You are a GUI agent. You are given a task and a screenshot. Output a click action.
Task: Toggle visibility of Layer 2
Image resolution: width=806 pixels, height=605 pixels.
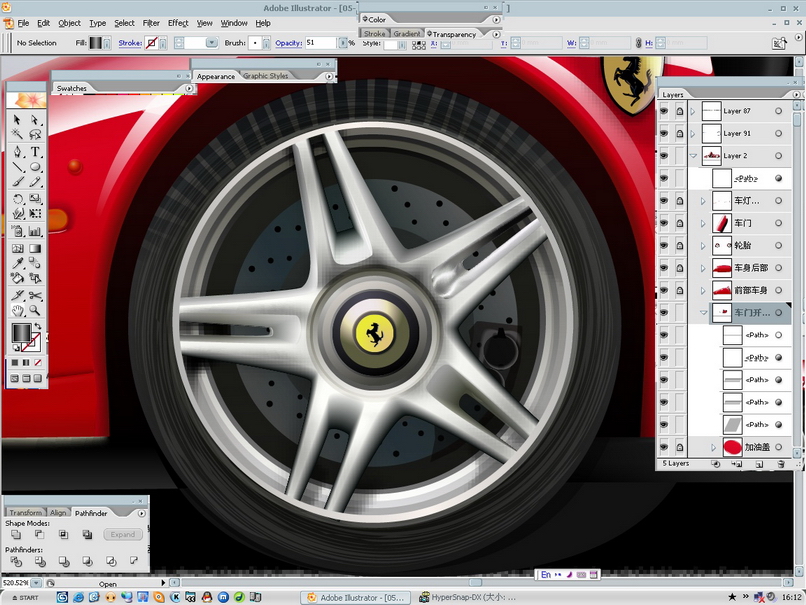pos(664,156)
